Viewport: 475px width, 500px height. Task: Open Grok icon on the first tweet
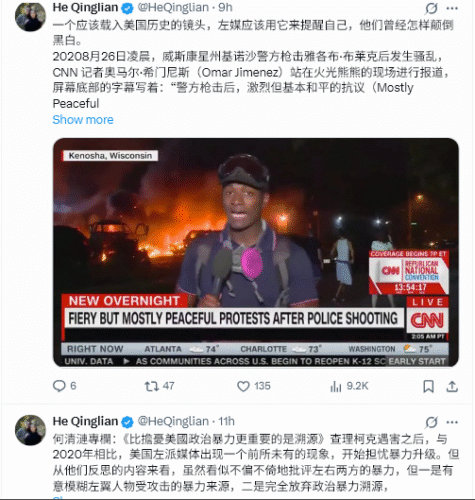coord(431,8)
